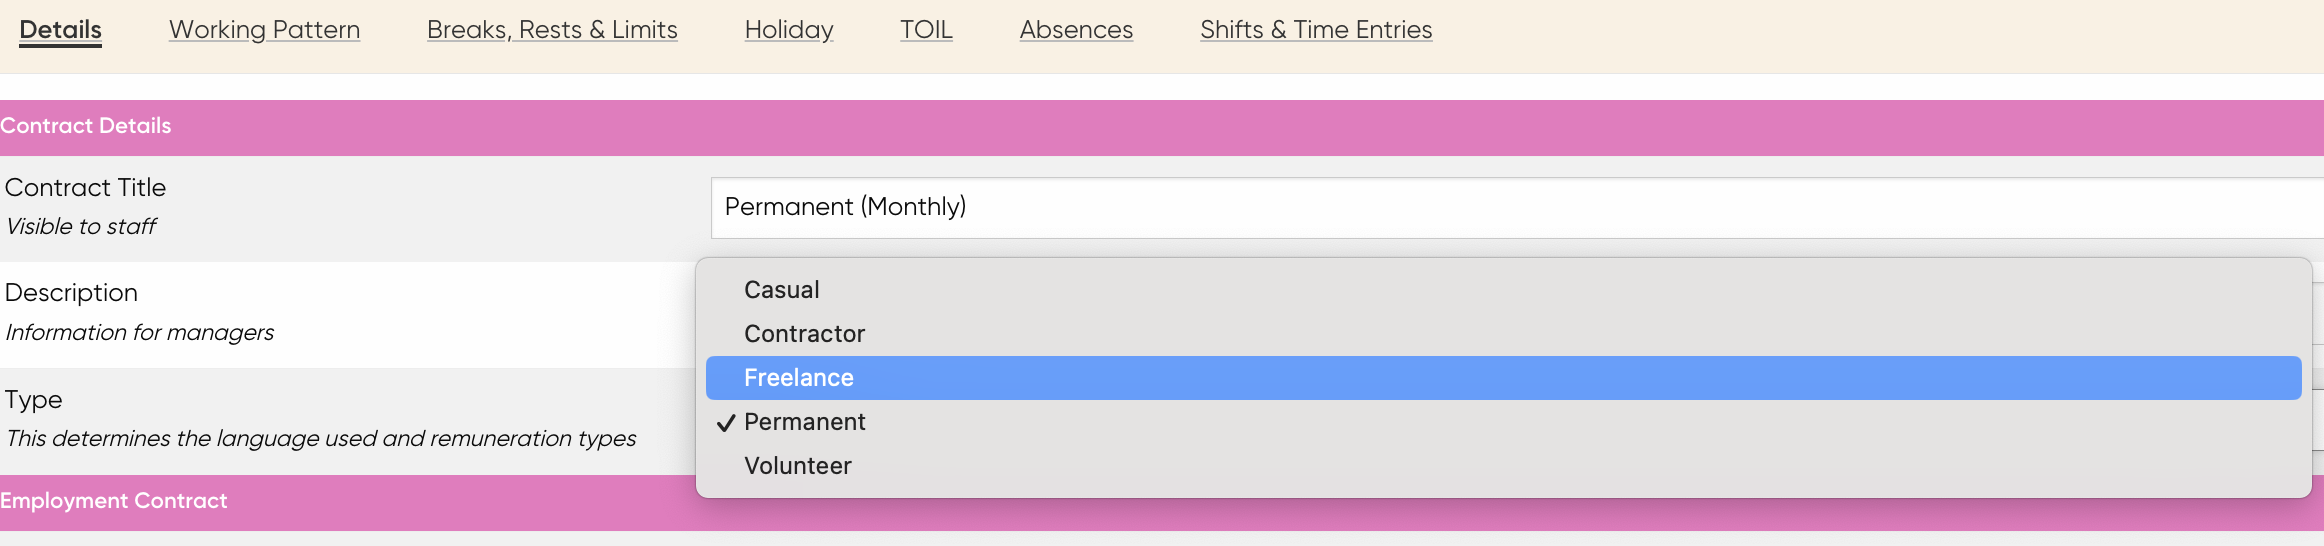This screenshot has width=2324, height=546.
Task: Click the Type field label
Action: point(34,400)
